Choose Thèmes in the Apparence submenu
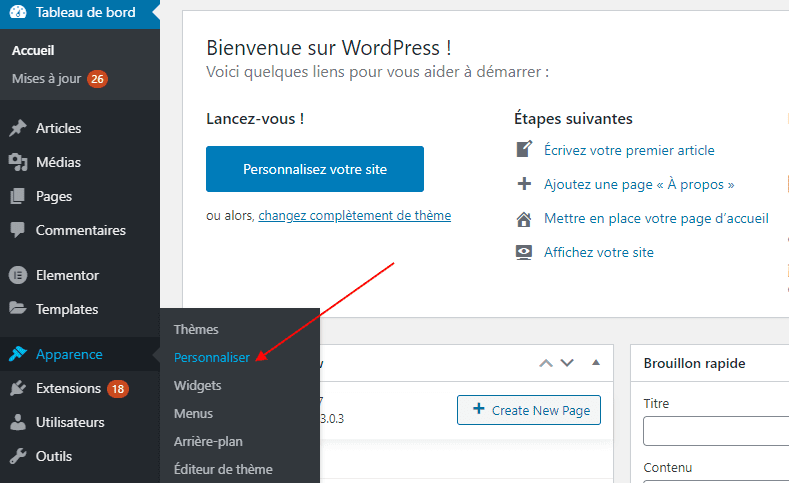This screenshot has width=789, height=483. pyautogui.click(x=196, y=330)
